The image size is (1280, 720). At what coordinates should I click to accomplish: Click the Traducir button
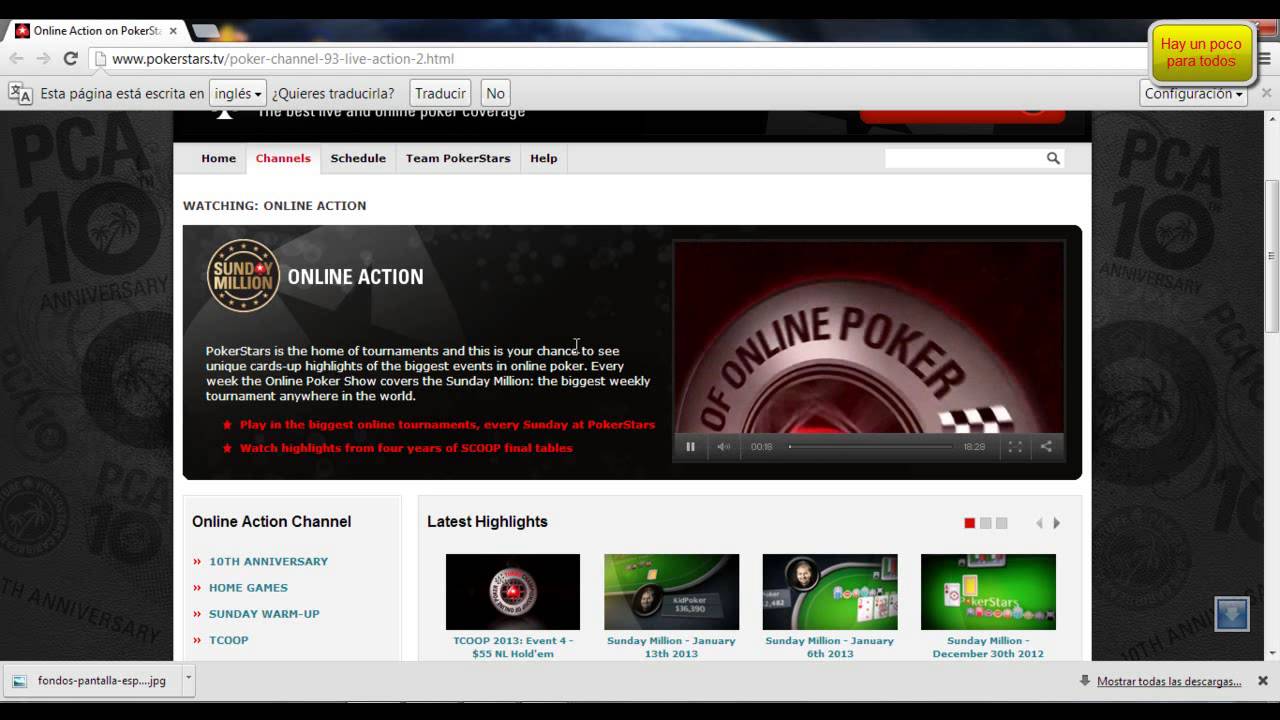(x=440, y=93)
